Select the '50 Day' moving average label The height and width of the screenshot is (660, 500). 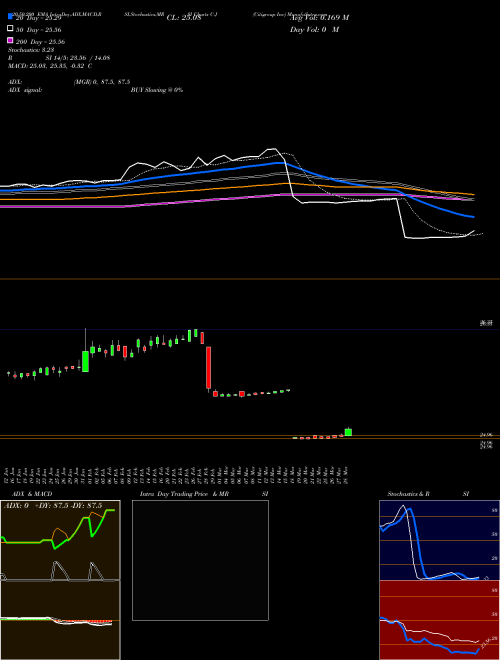coord(39,30)
